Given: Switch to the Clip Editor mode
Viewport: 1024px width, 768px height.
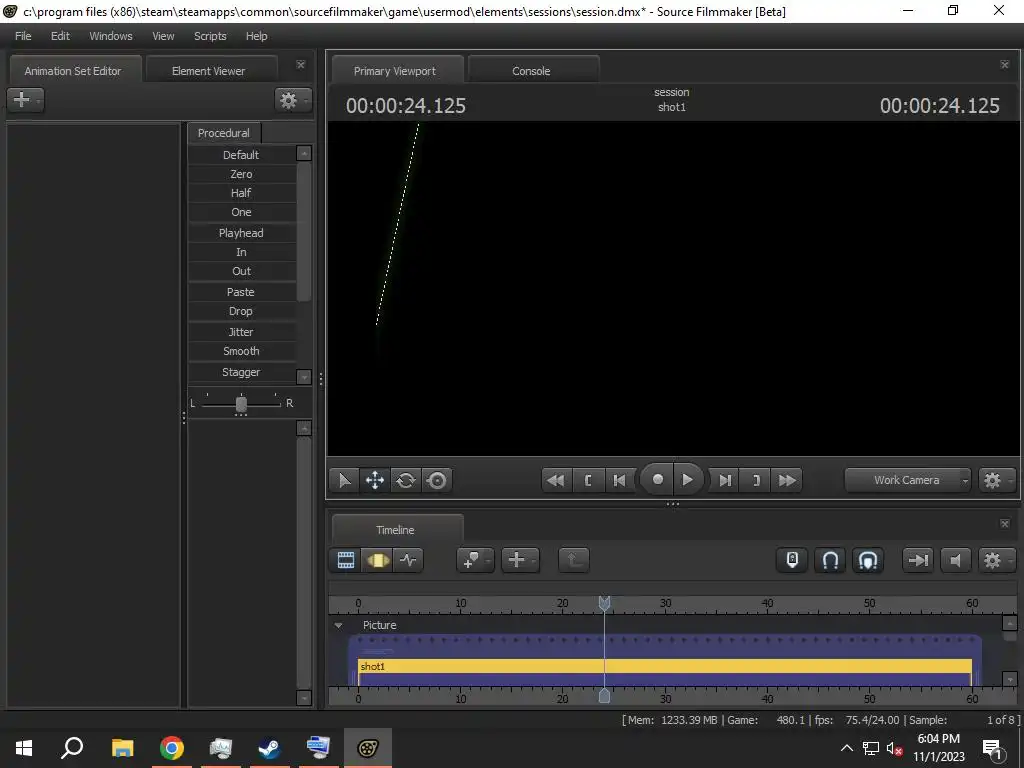Looking at the screenshot, I should coord(345,560).
